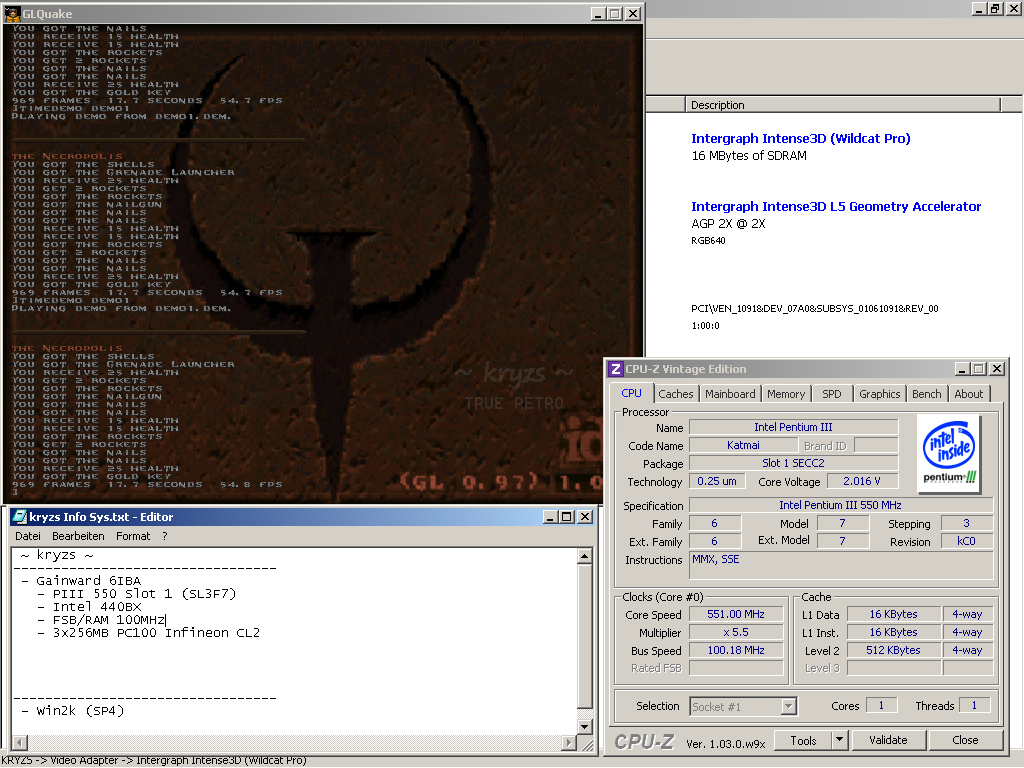The width and height of the screenshot is (1024, 768).
Task: Click the Validate button
Action: [888, 740]
